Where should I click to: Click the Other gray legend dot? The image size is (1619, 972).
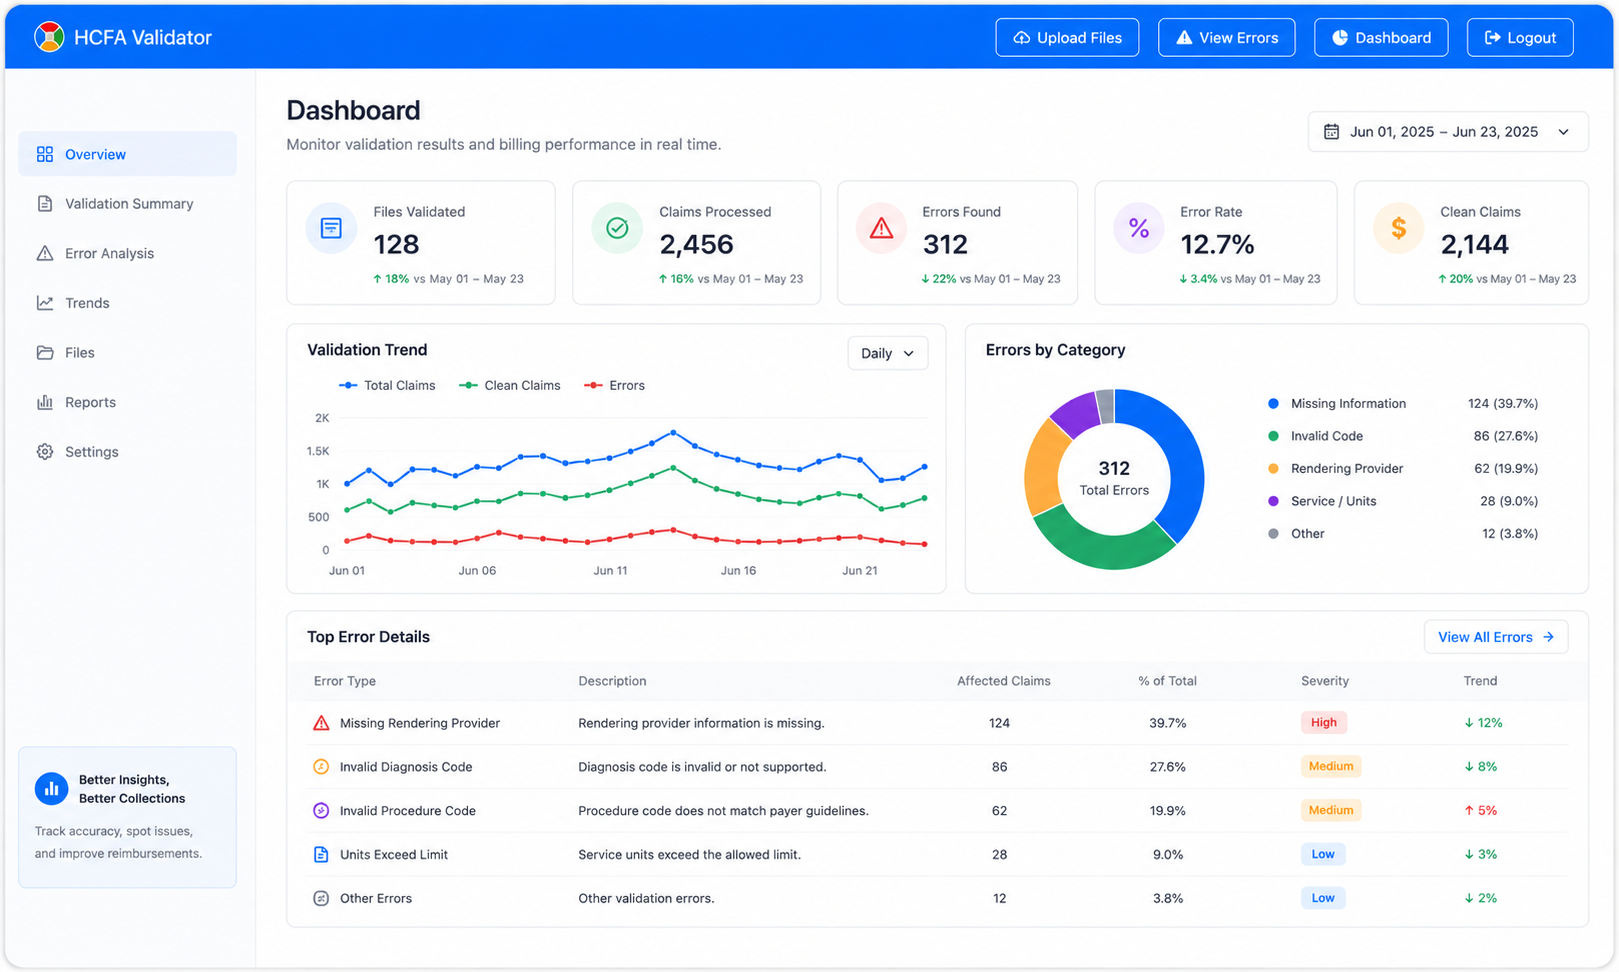click(1273, 534)
